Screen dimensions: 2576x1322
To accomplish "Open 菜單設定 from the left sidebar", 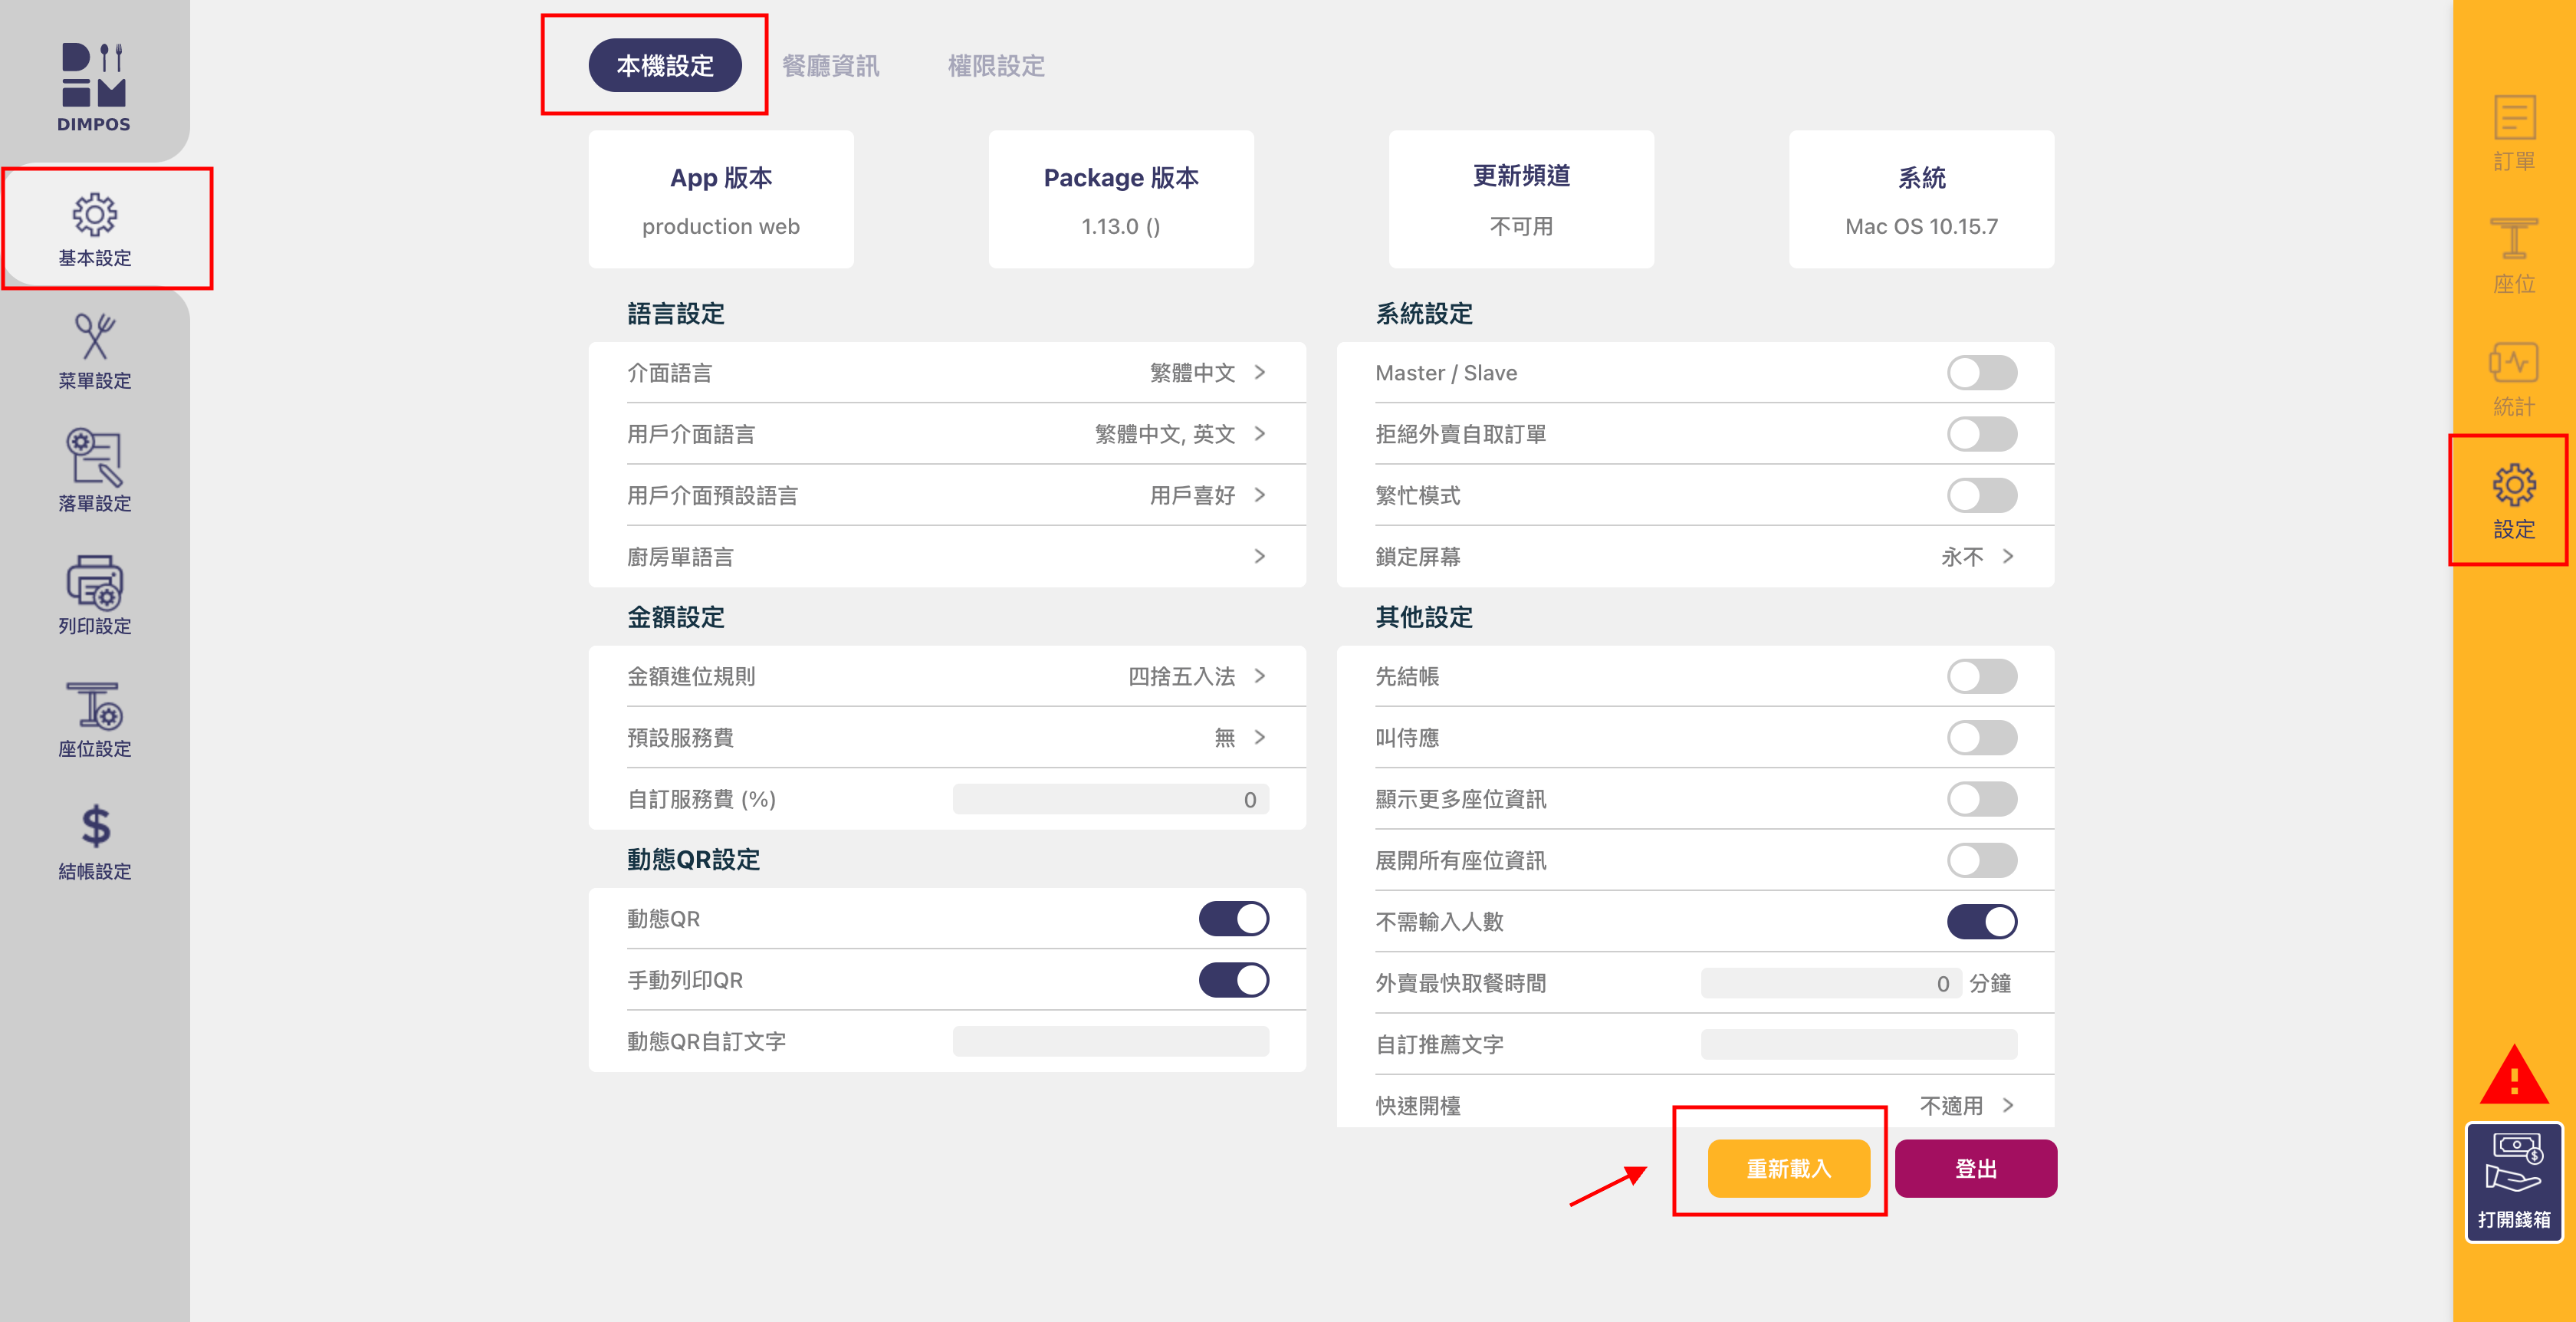I will [x=94, y=350].
